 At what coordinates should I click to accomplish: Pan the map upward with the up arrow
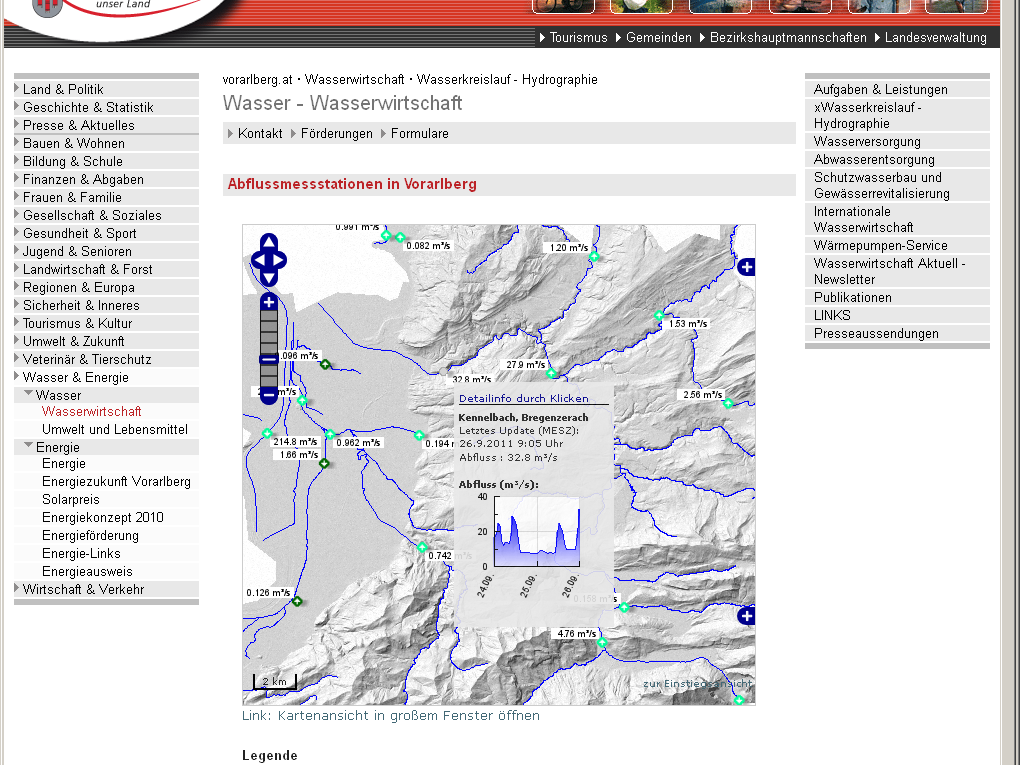268,242
